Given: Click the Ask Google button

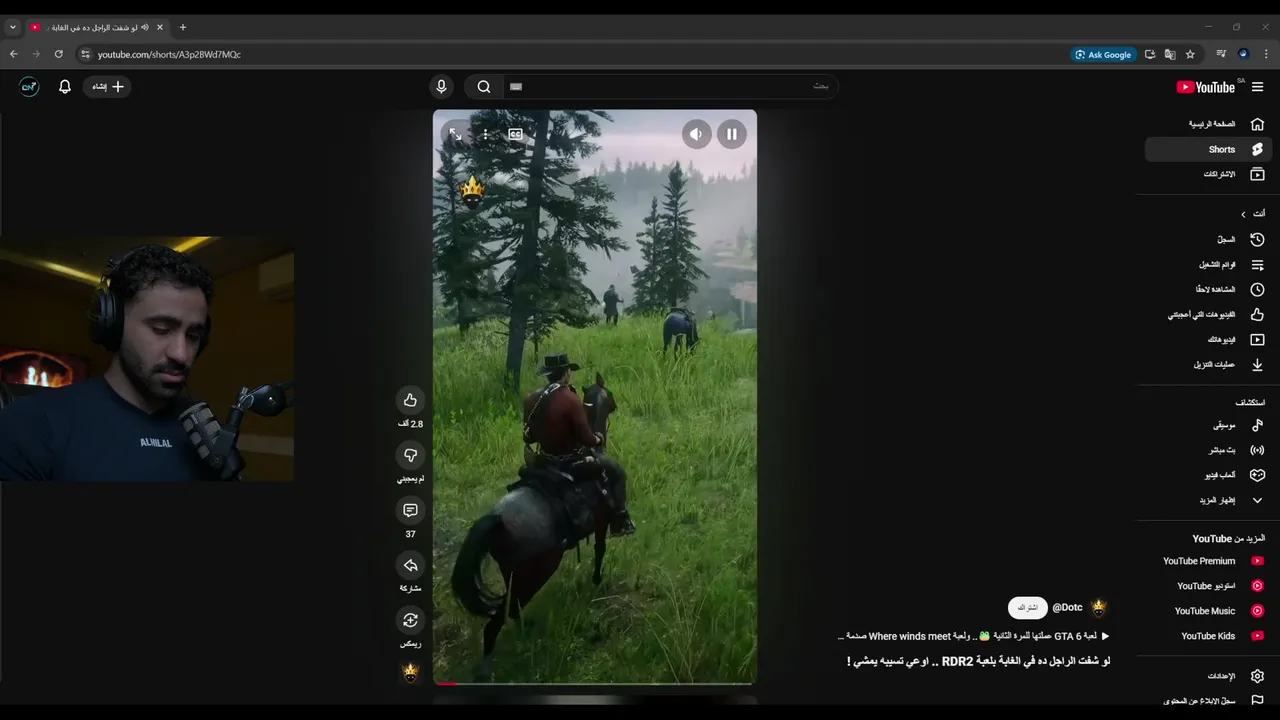Looking at the screenshot, I should click(x=1102, y=54).
